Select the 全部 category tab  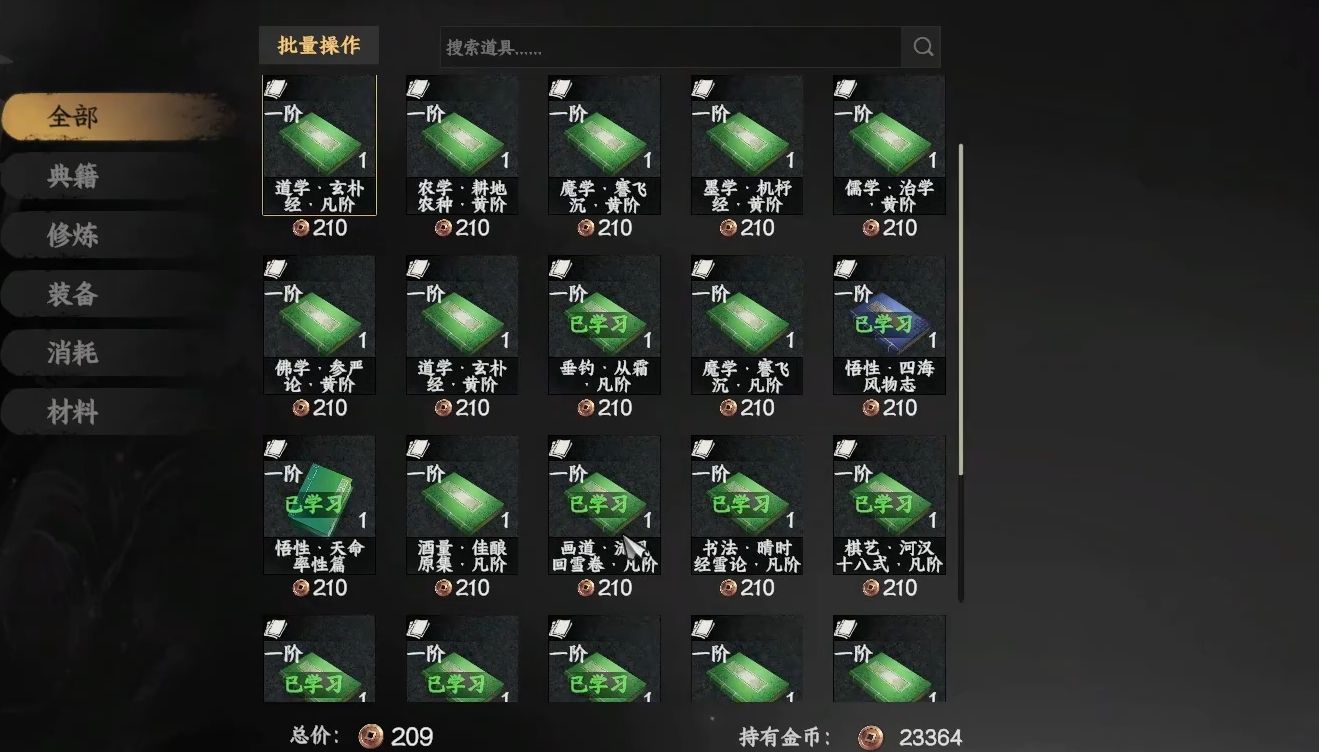click(x=73, y=117)
